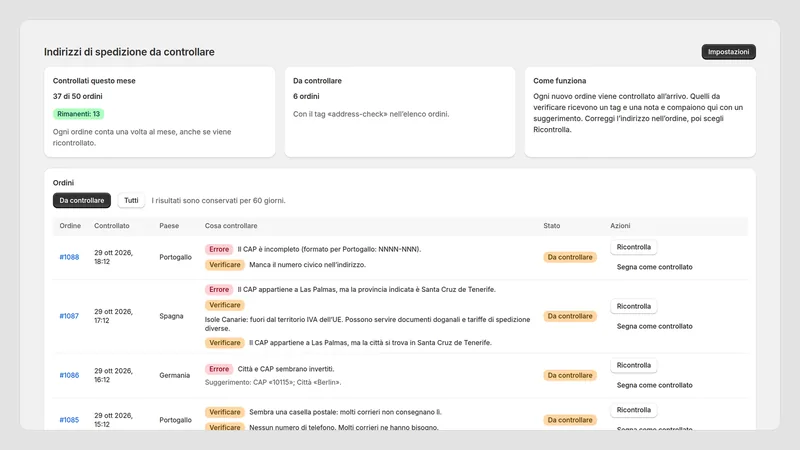Click the Ordine column header

tap(70, 226)
